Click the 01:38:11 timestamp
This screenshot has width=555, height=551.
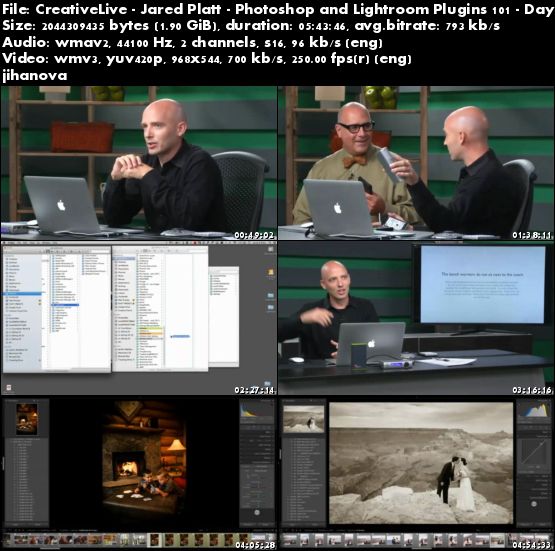click(532, 235)
